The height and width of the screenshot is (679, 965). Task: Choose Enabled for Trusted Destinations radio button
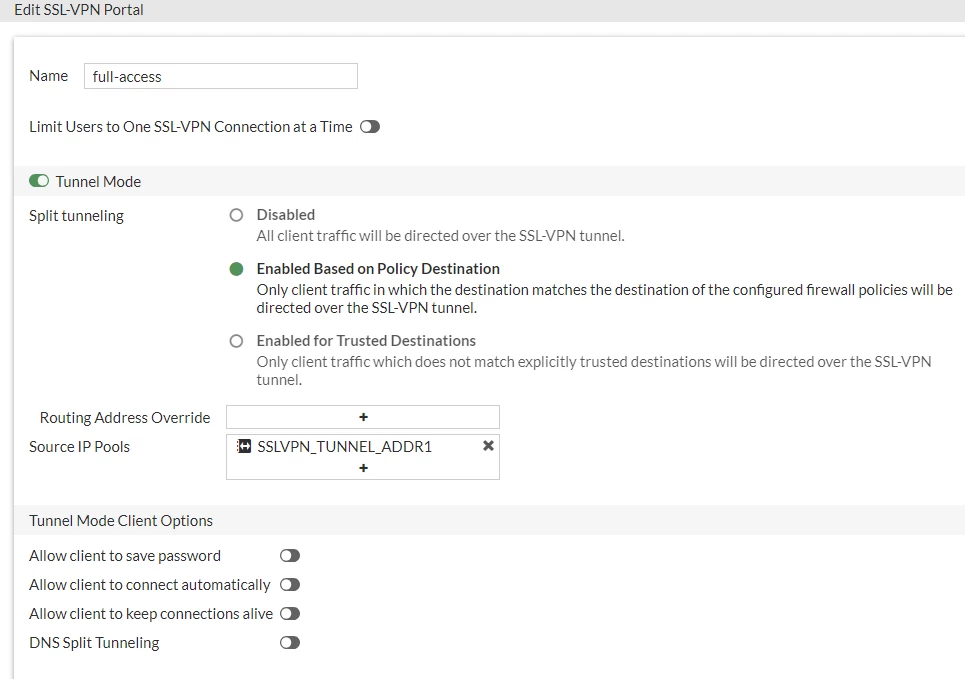(236, 341)
